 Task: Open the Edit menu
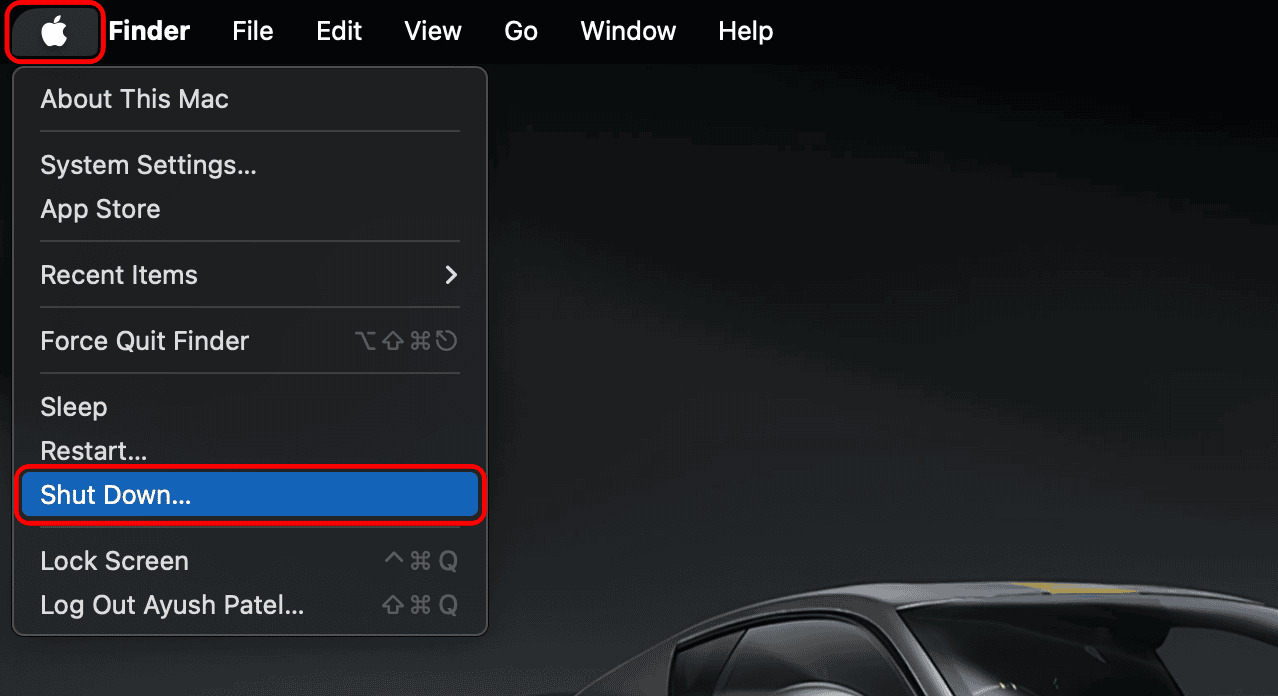coord(339,31)
